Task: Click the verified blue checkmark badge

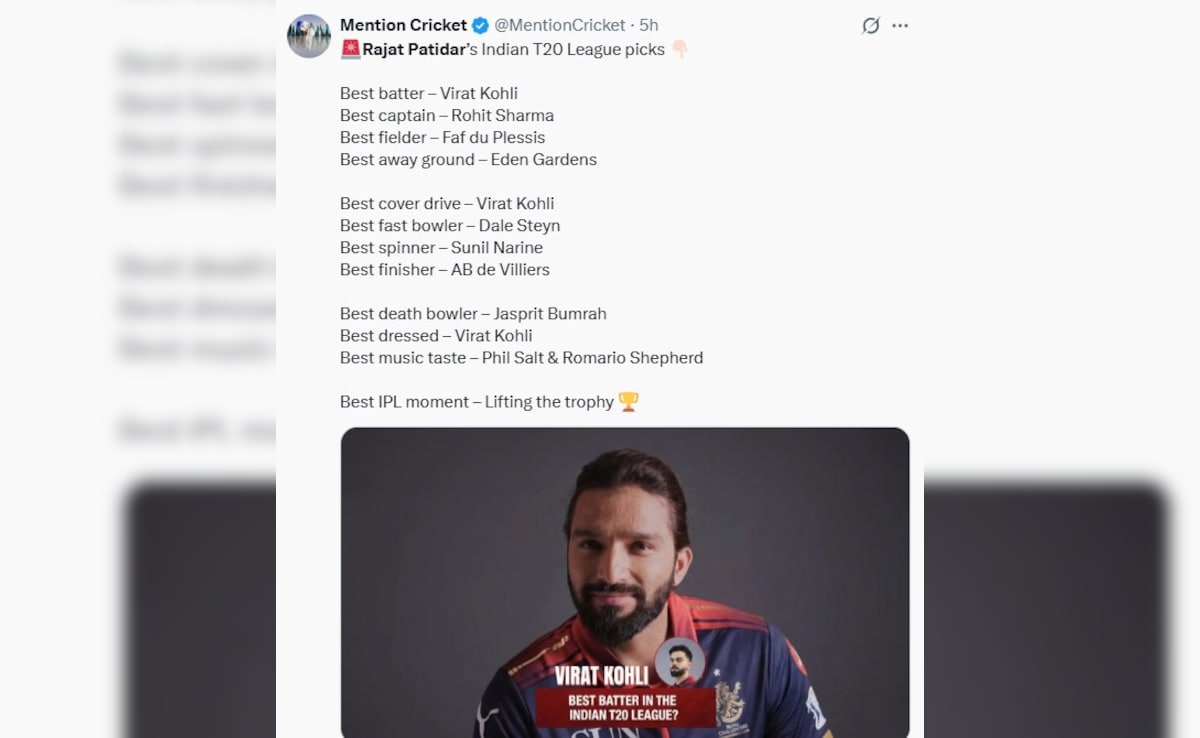Action: pyautogui.click(x=479, y=25)
